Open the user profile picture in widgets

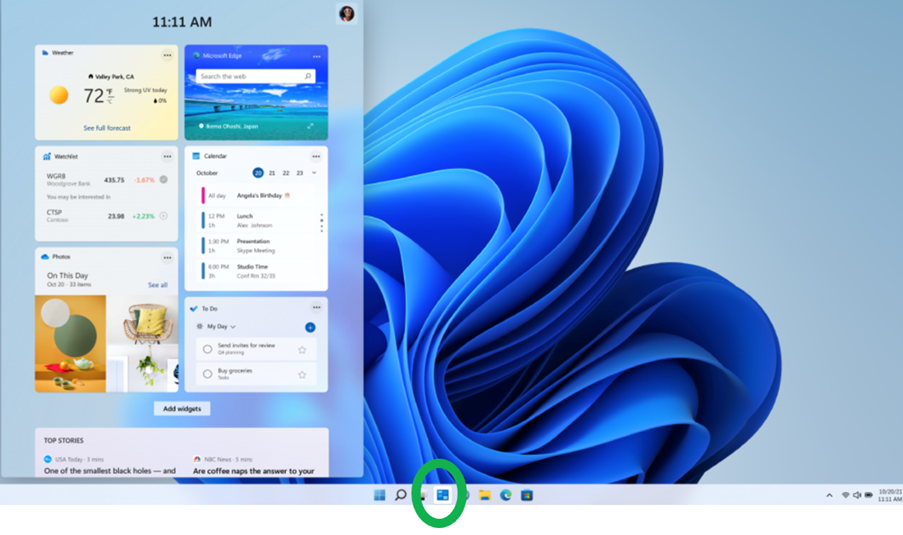click(347, 13)
